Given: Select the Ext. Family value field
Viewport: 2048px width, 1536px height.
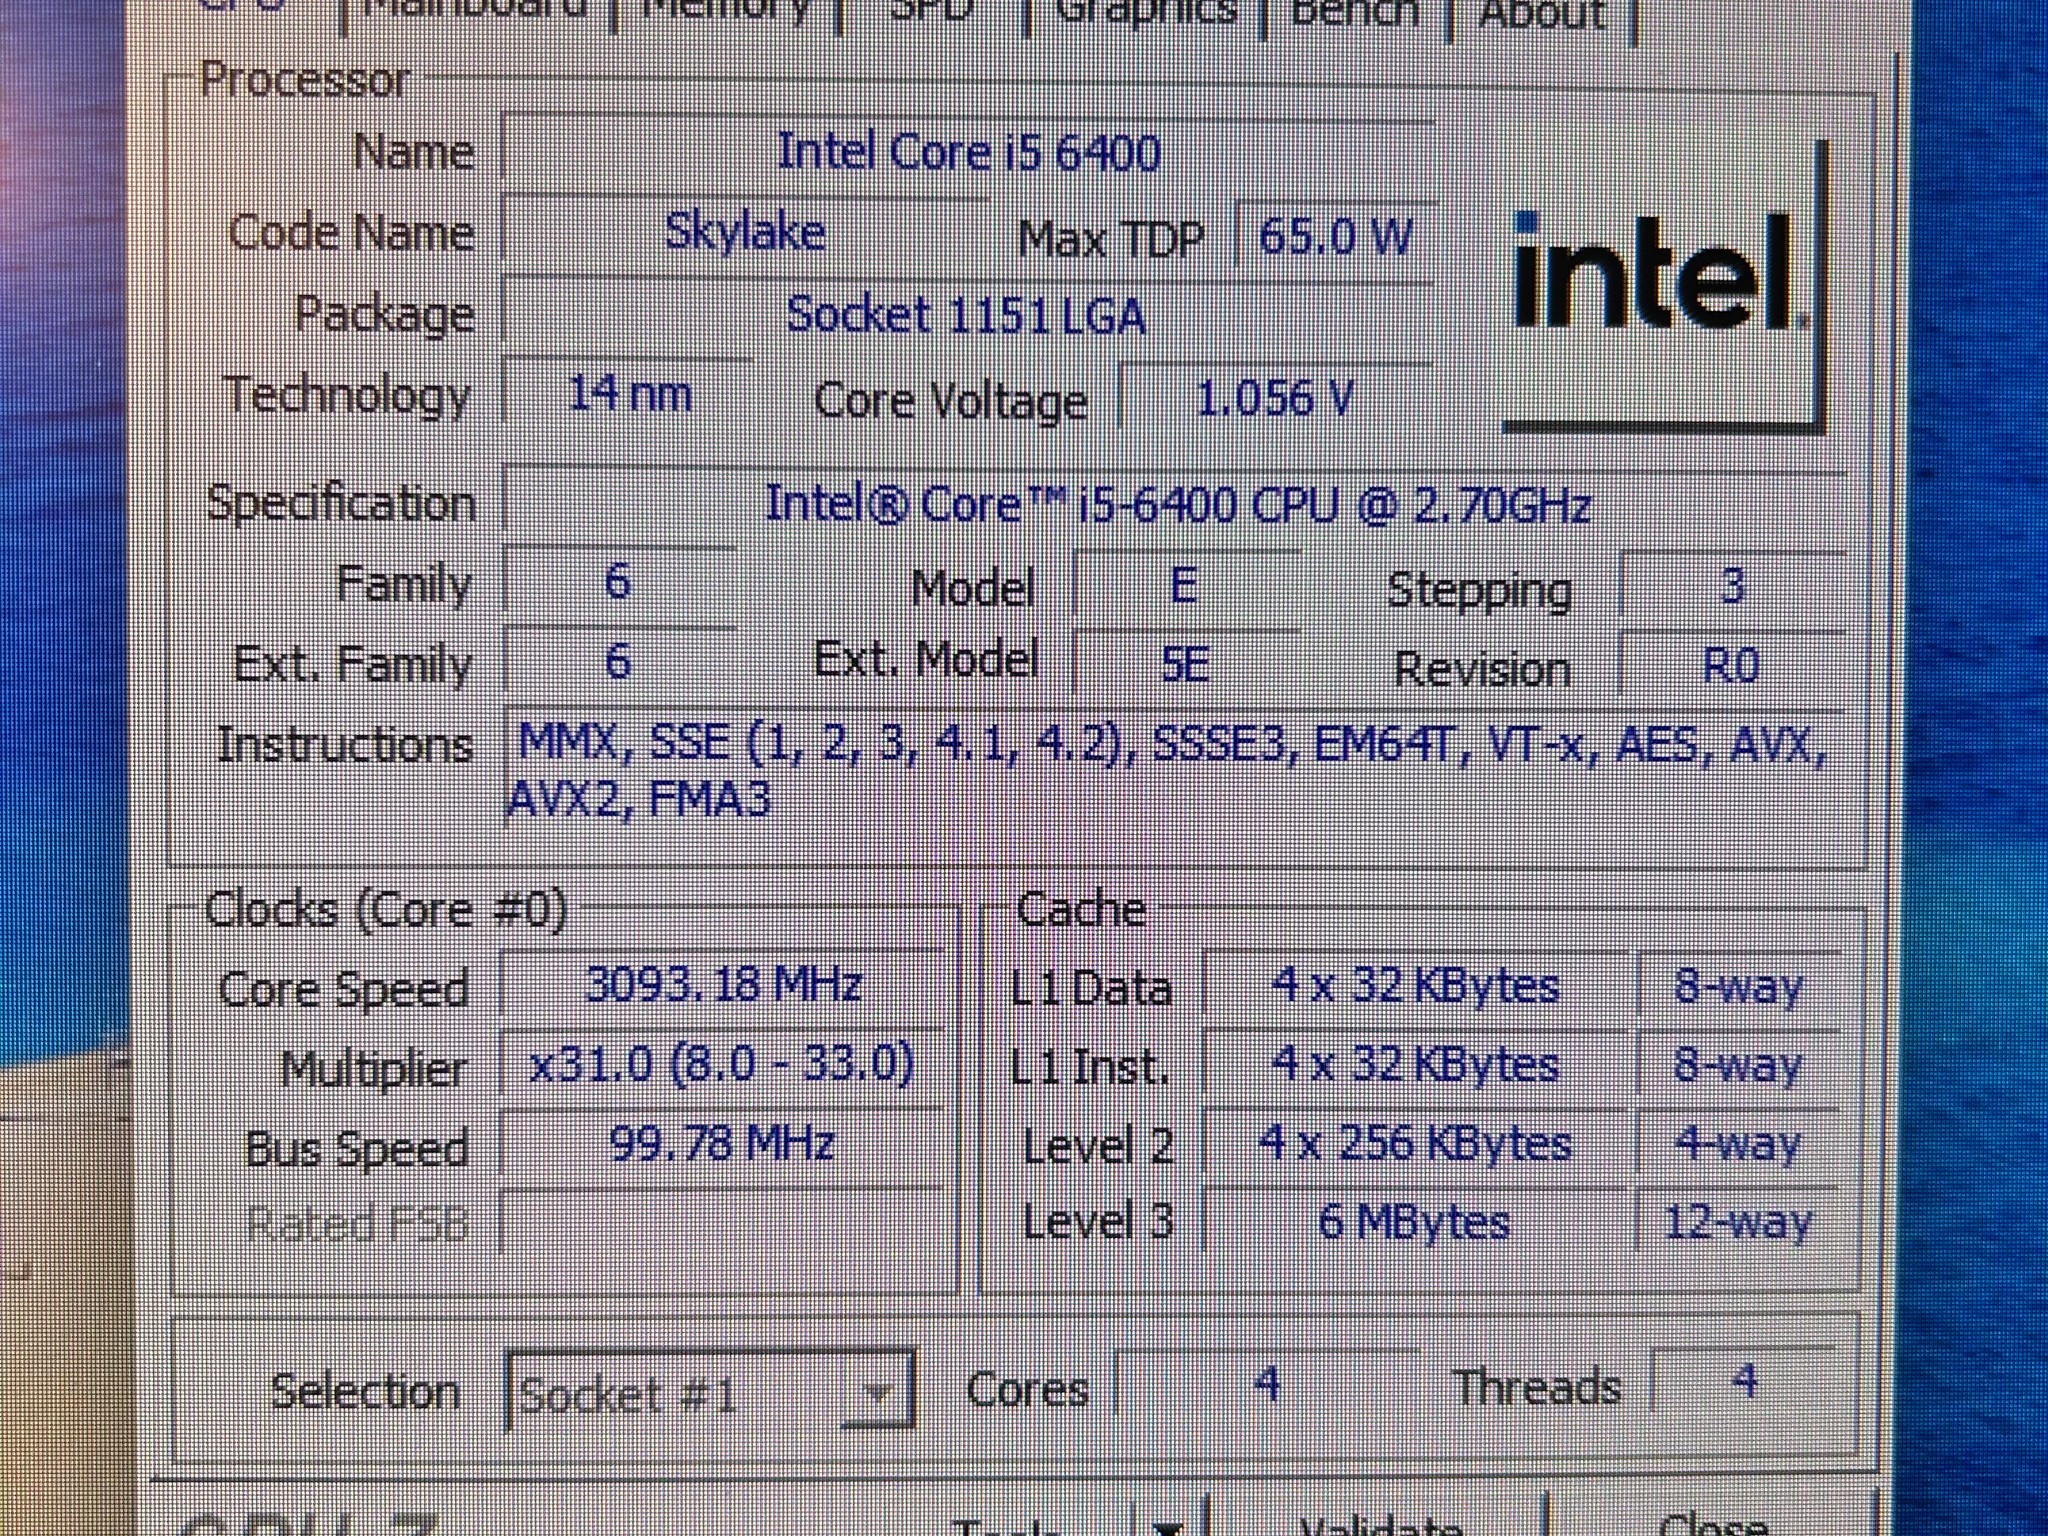Looking at the screenshot, I should click(x=619, y=661).
